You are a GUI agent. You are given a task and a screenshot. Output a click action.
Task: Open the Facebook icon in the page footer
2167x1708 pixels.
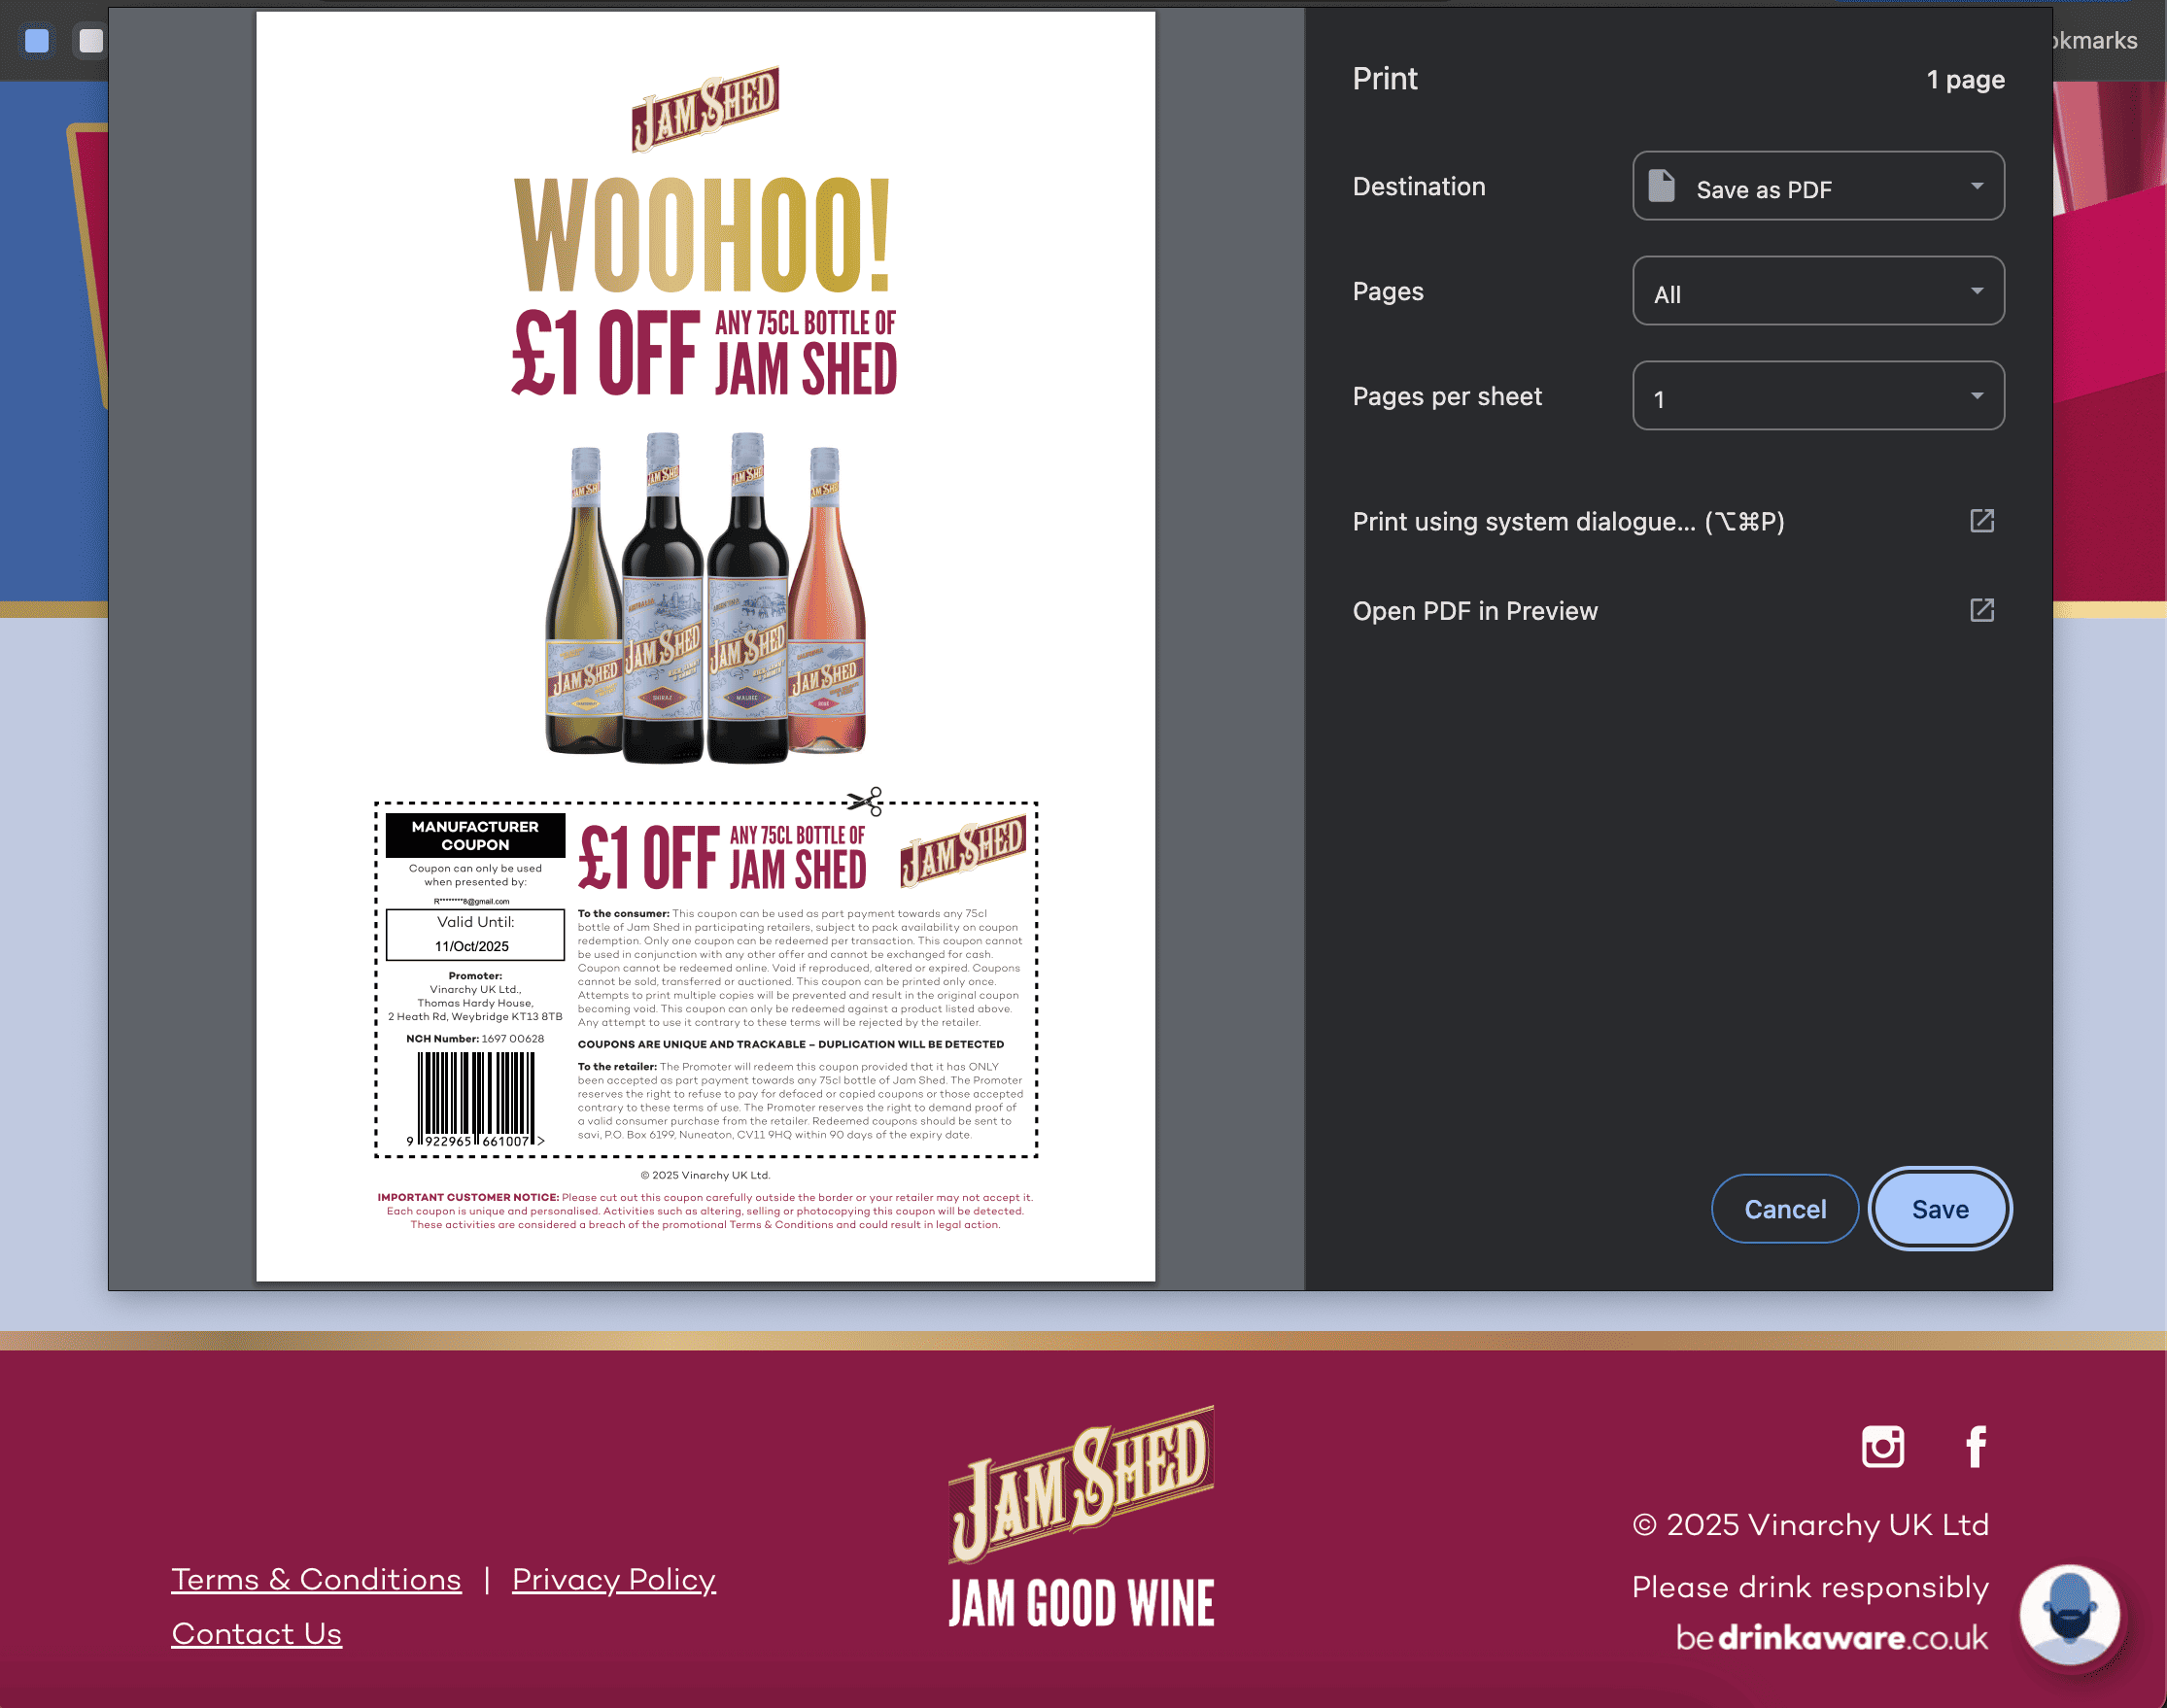click(1976, 1447)
